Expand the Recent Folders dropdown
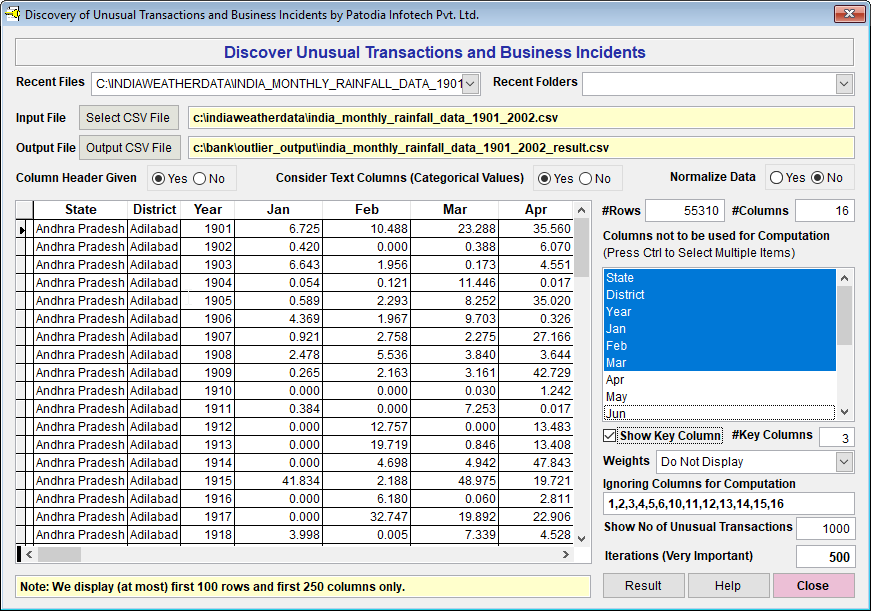The width and height of the screenshot is (871, 611). click(x=844, y=84)
